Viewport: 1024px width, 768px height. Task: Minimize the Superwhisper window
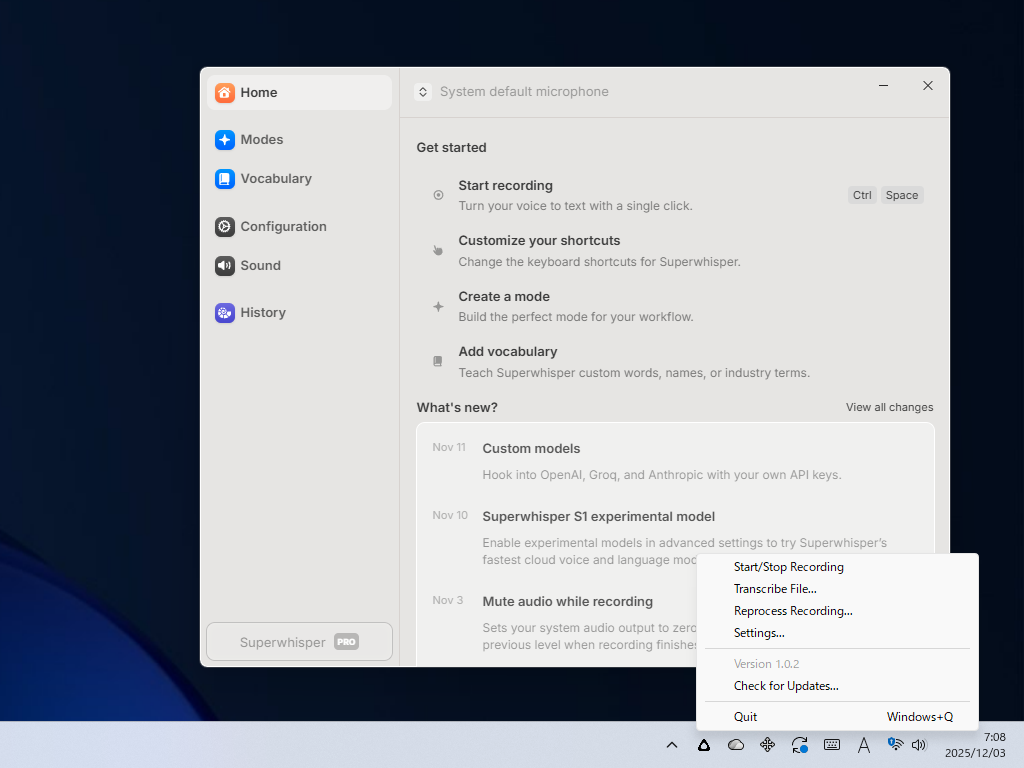point(884,86)
